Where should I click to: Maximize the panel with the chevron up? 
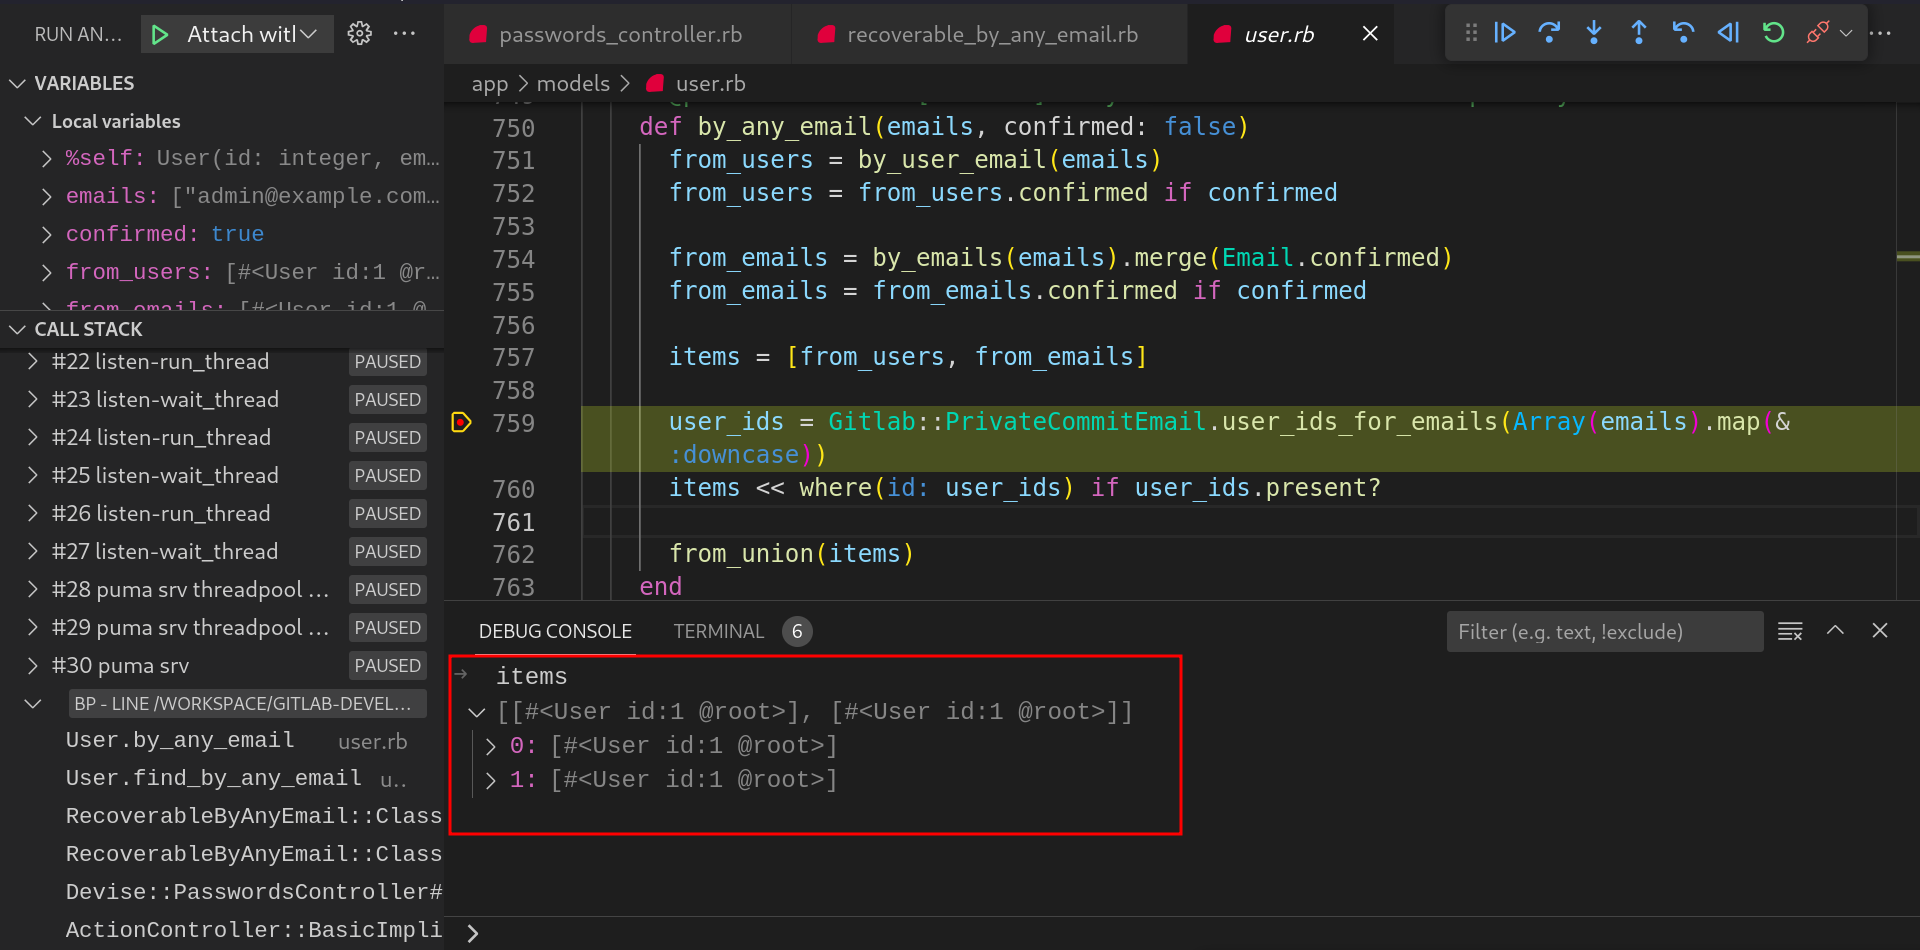[x=1835, y=630]
